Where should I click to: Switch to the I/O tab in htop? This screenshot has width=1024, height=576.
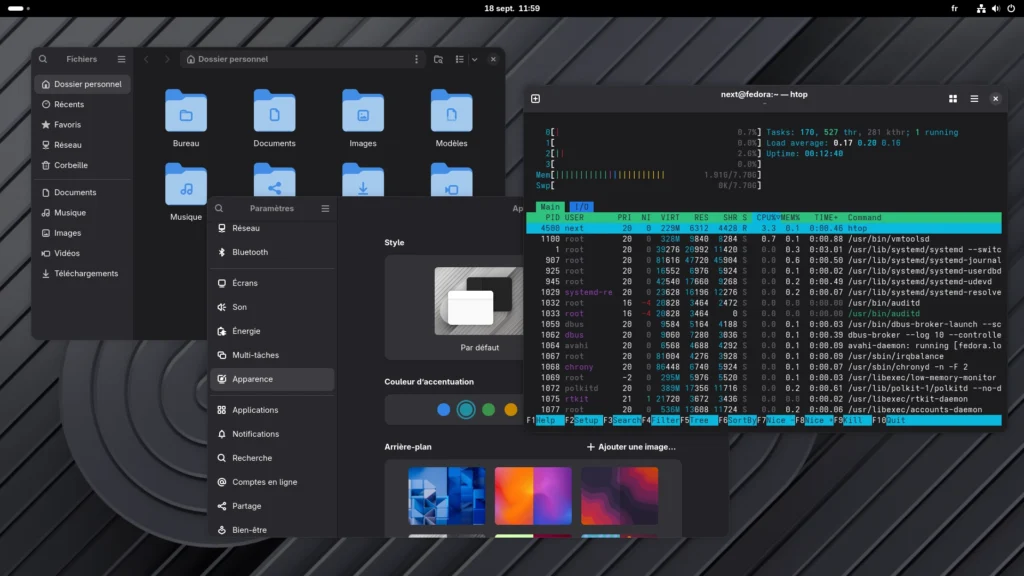[582, 206]
